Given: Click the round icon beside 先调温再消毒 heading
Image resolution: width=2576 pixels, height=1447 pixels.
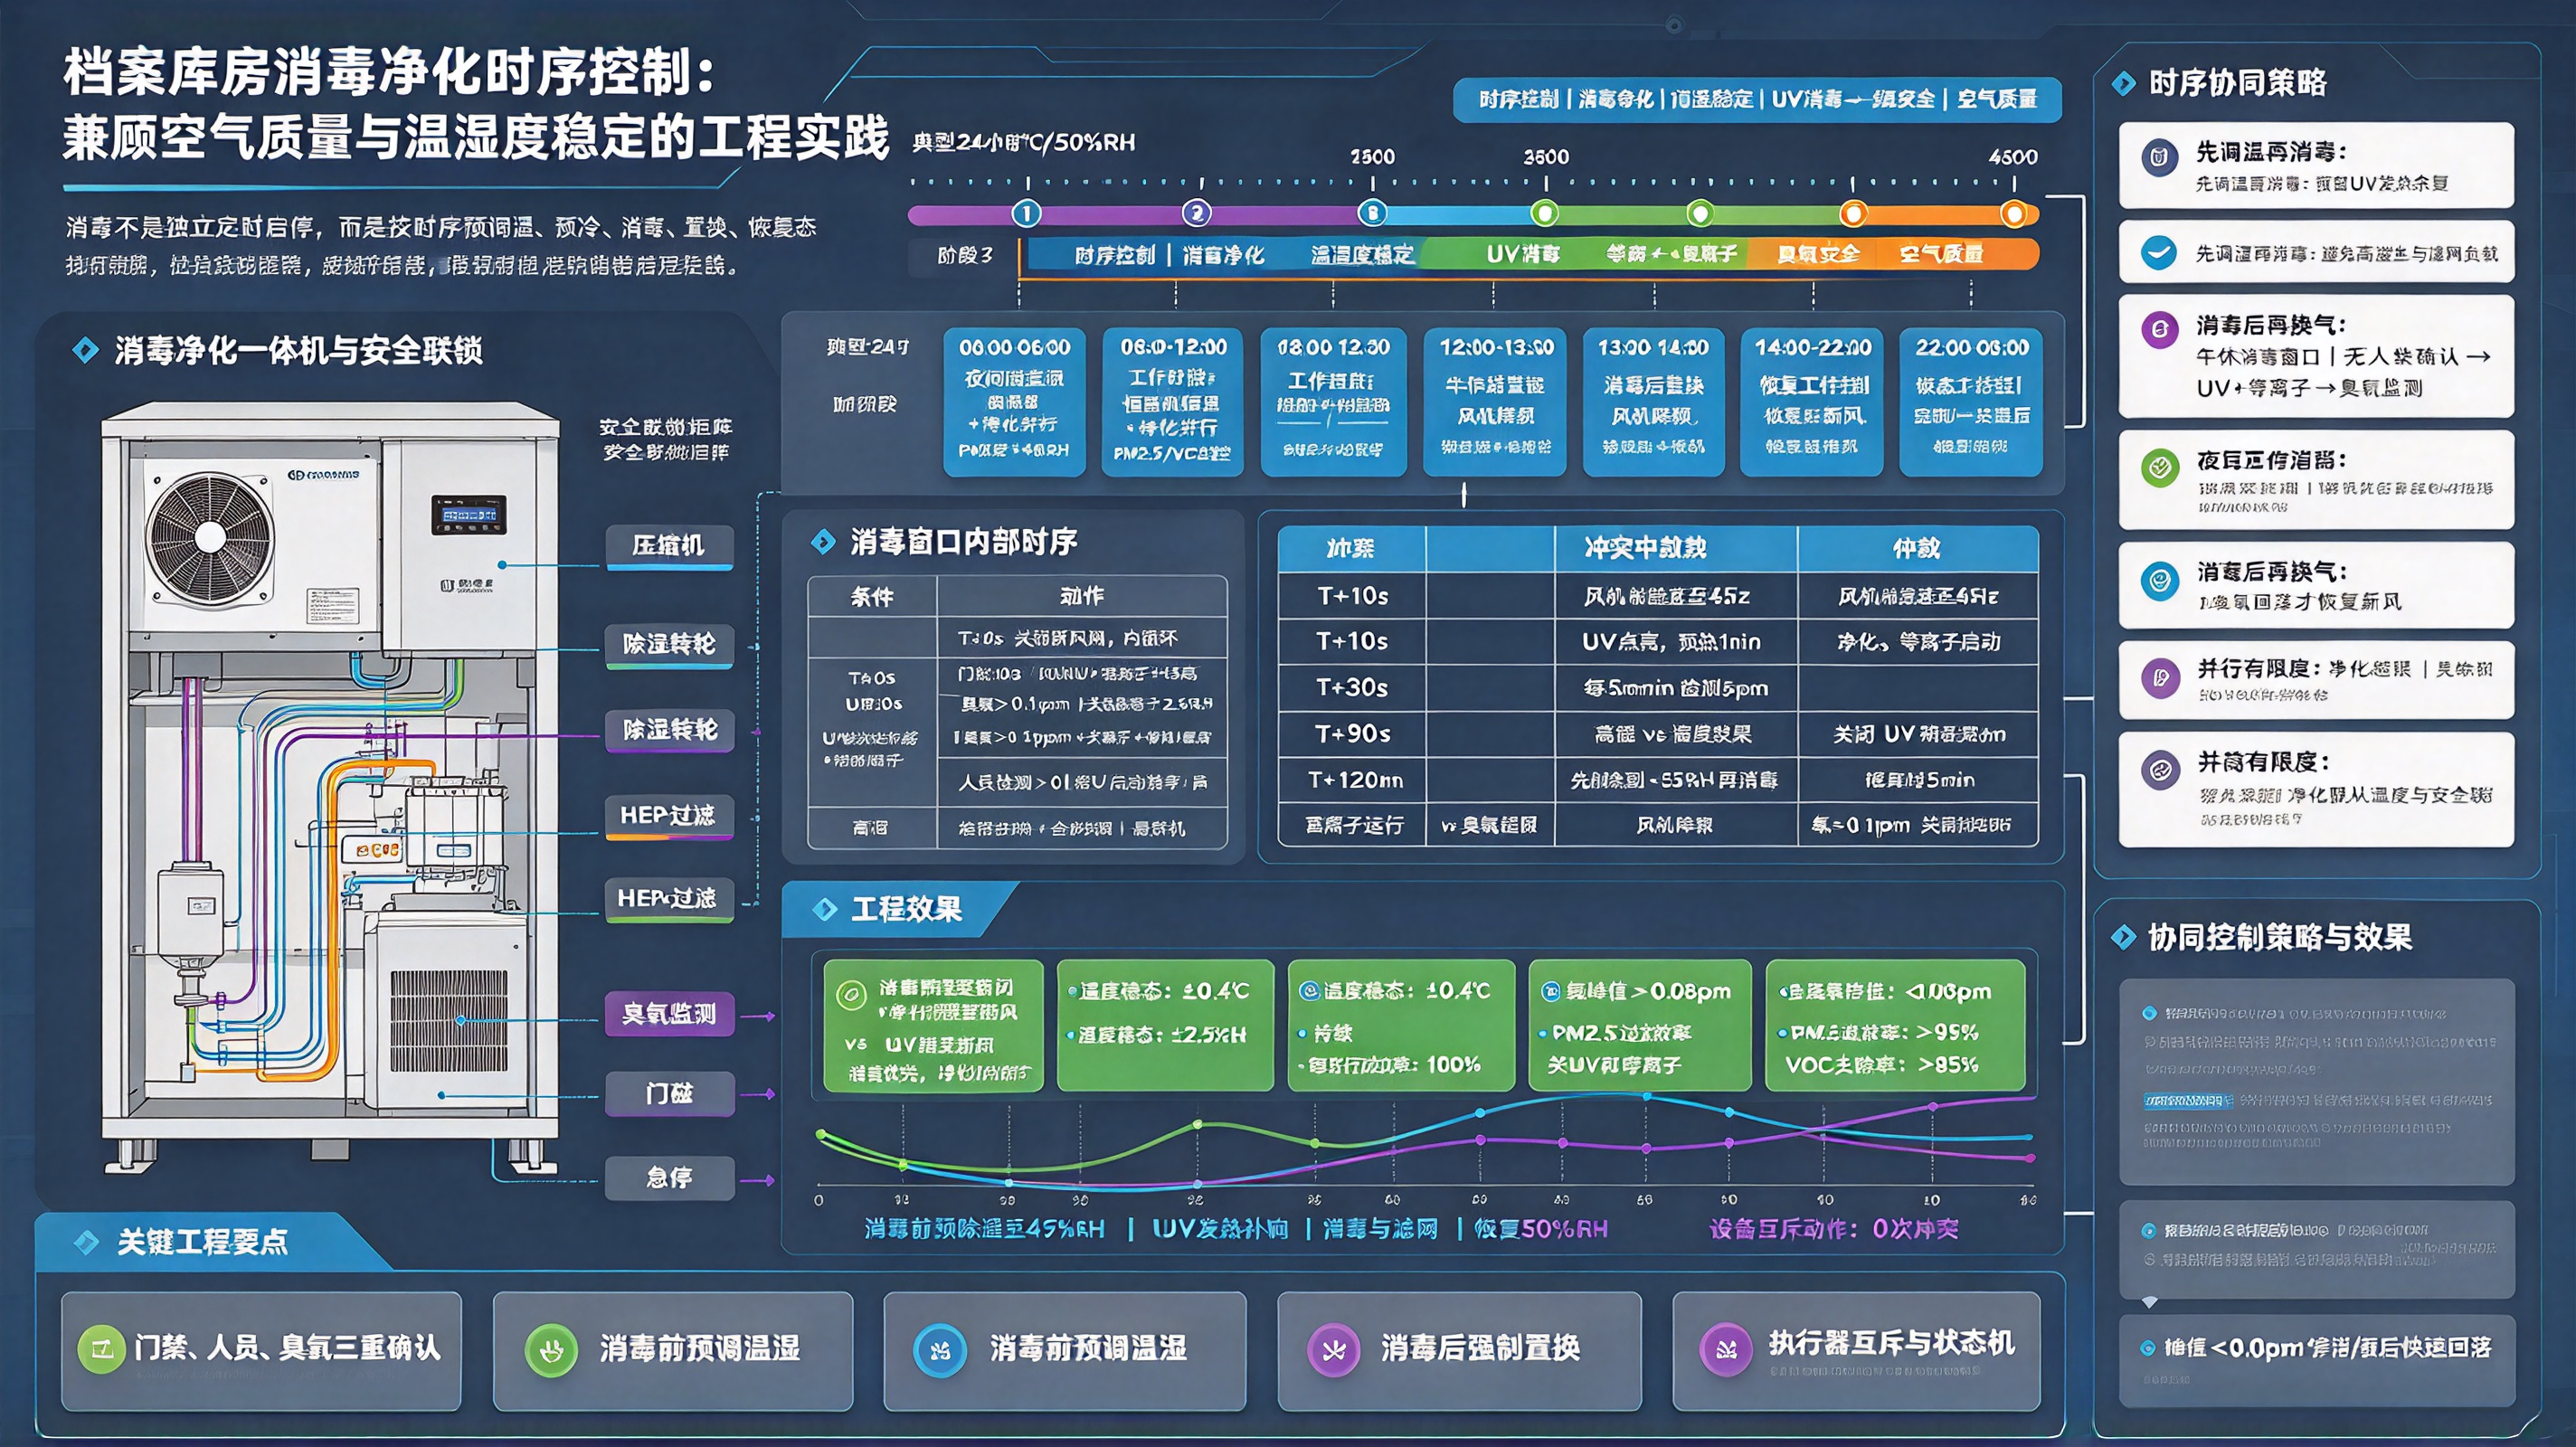Looking at the screenshot, I should (2160, 157).
